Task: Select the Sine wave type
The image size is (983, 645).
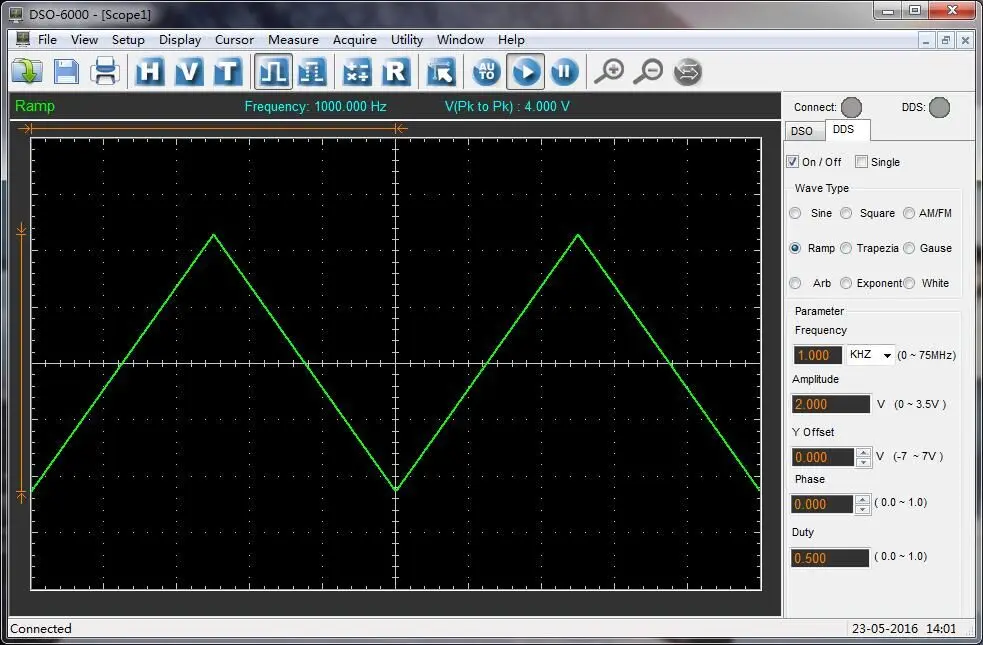Action: coord(796,213)
